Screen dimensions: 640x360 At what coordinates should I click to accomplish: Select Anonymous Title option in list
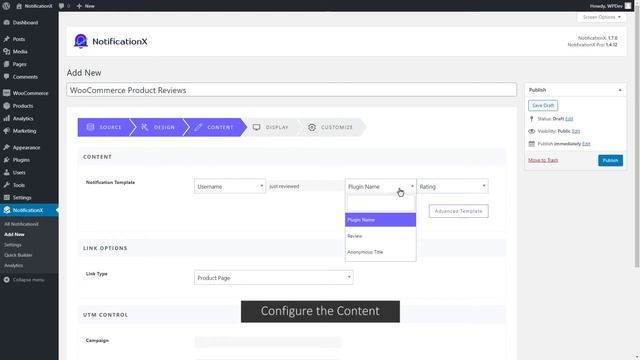point(380,252)
